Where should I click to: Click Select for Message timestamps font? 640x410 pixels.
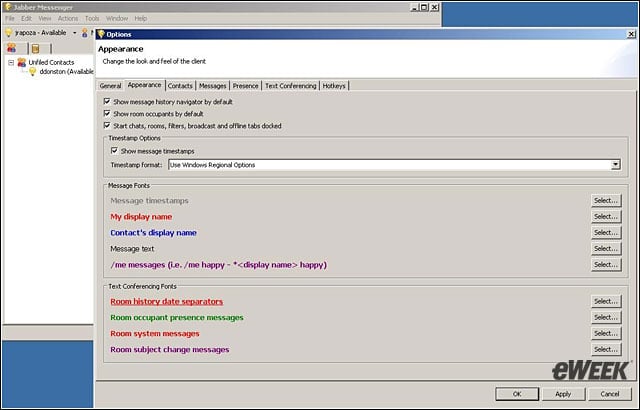click(x=606, y=200)
